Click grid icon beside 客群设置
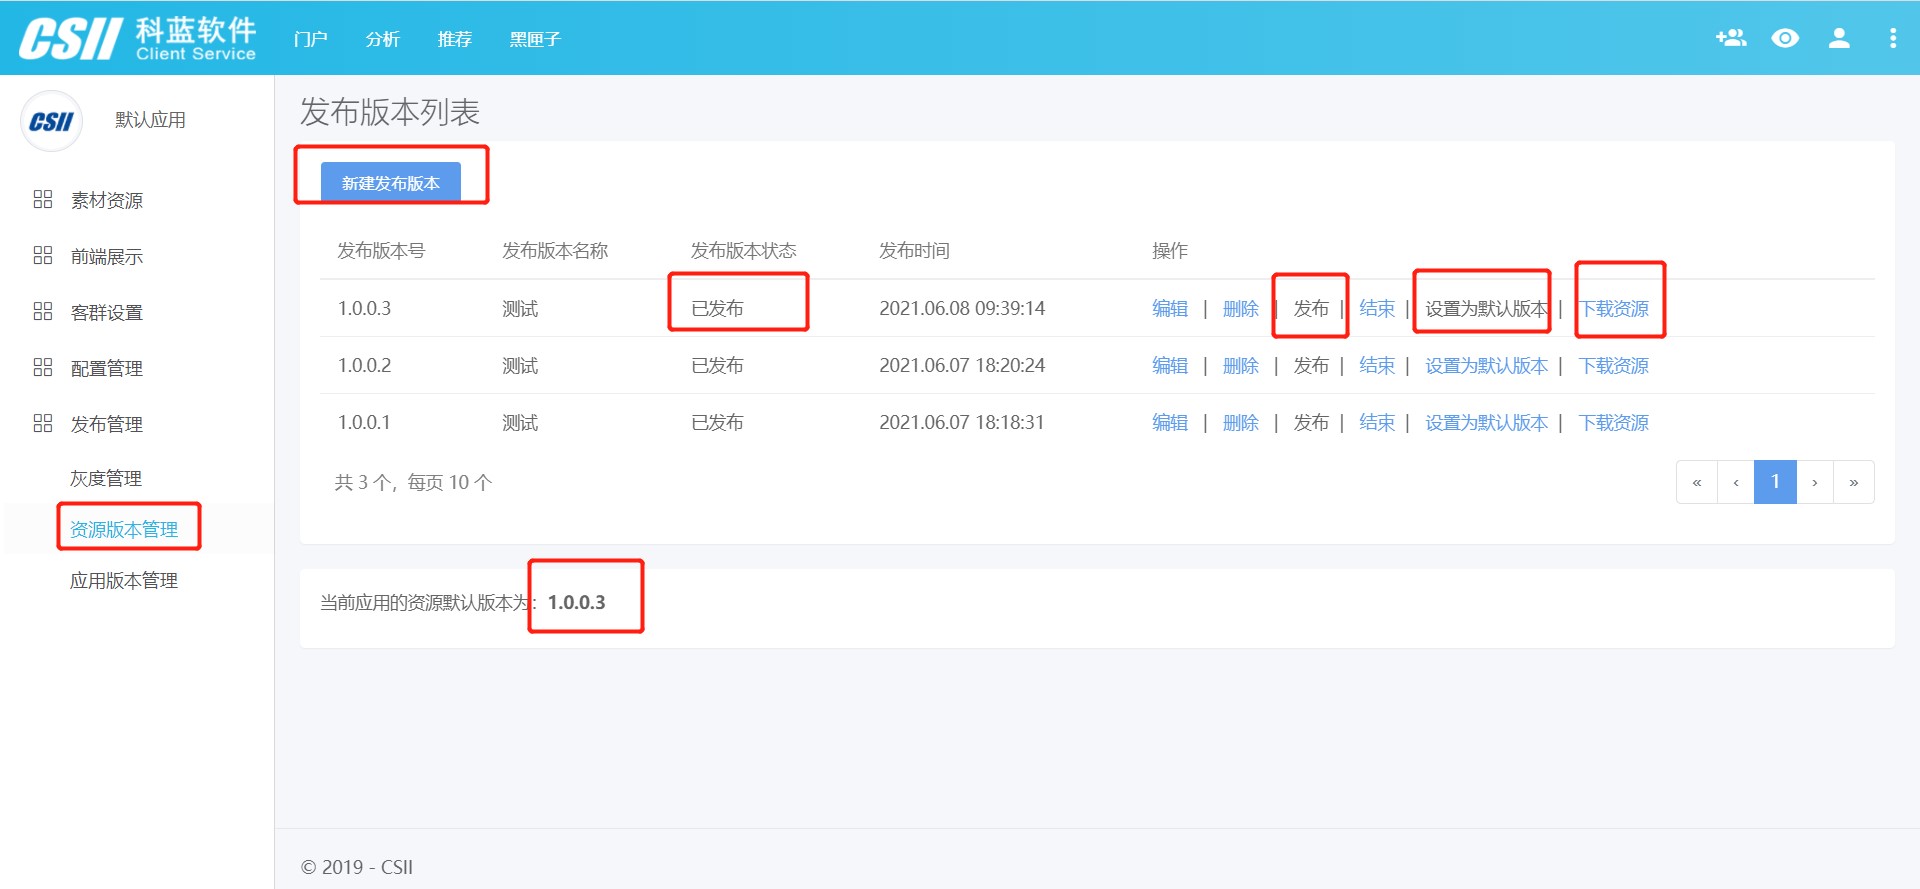 [43, 311]
